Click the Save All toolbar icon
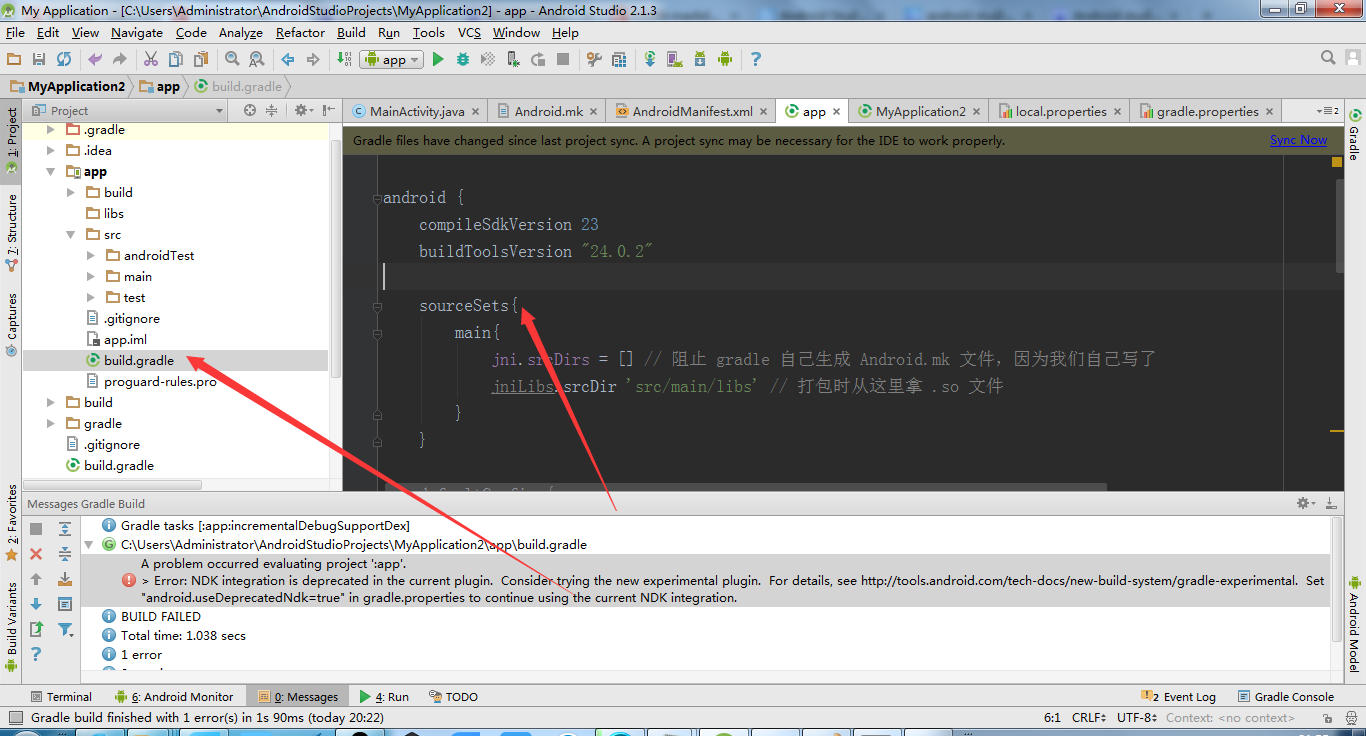 click(x=39, y=60)
